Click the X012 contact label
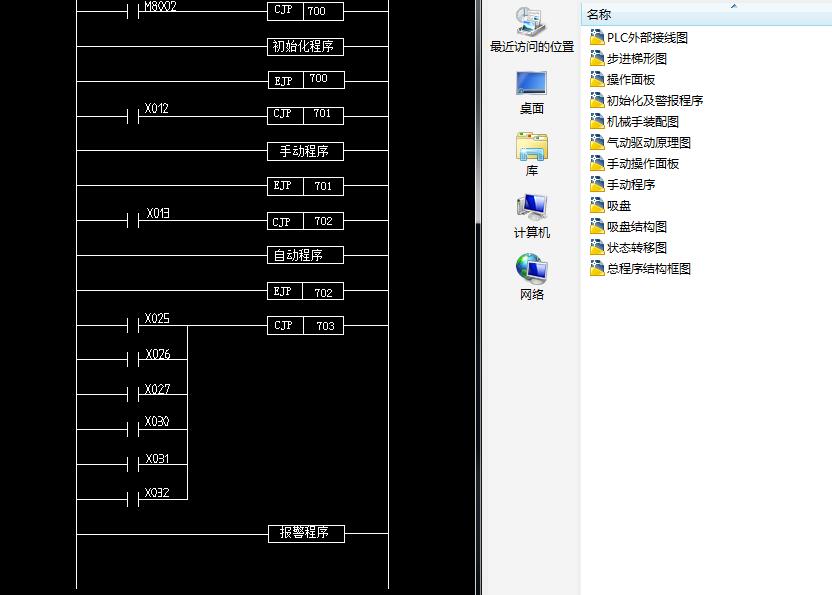 click(x=157, y=108)
